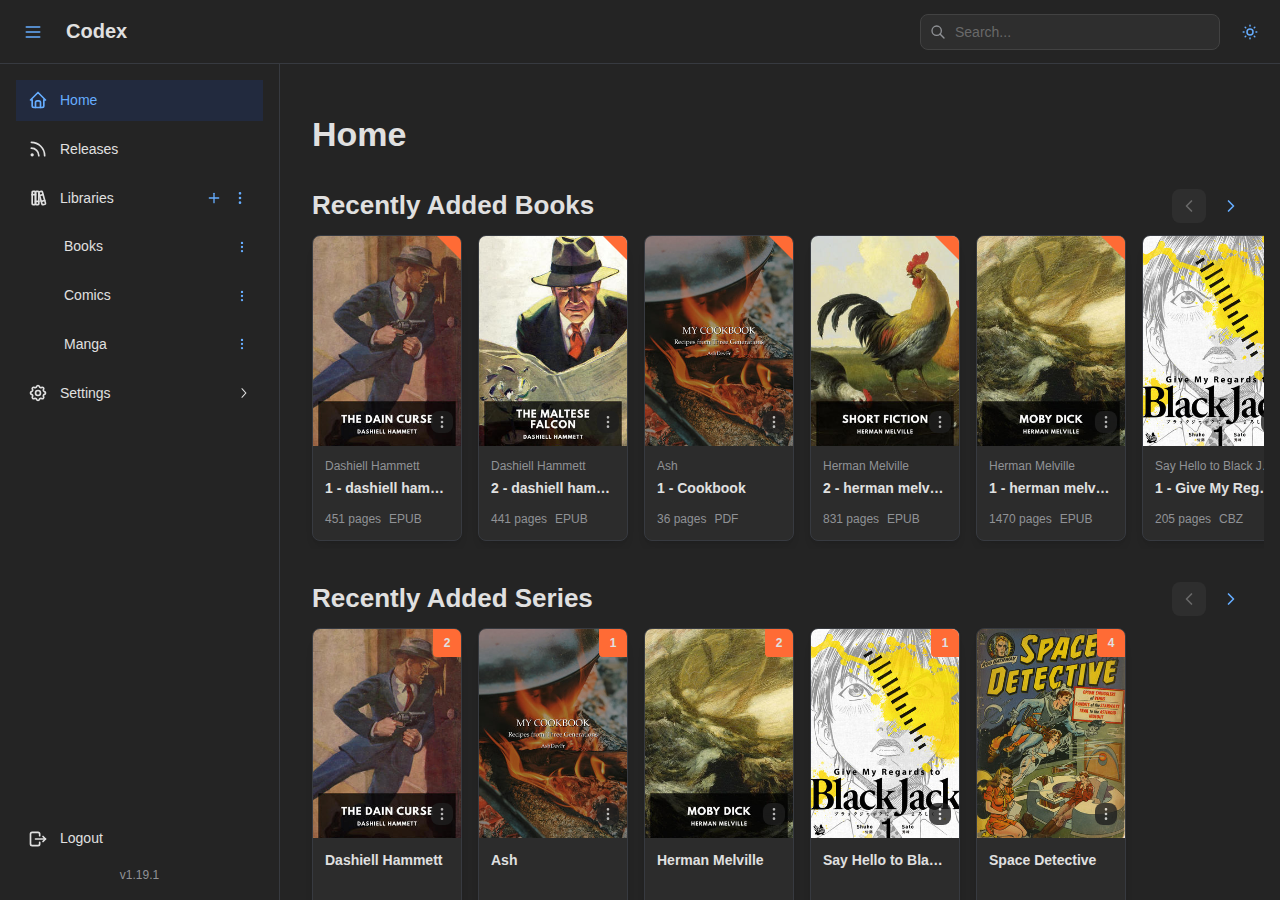This screenshot has width=1280, height=900.
Task: Click the 'Space Detective' series title
Action: (x=1042, y=860)
